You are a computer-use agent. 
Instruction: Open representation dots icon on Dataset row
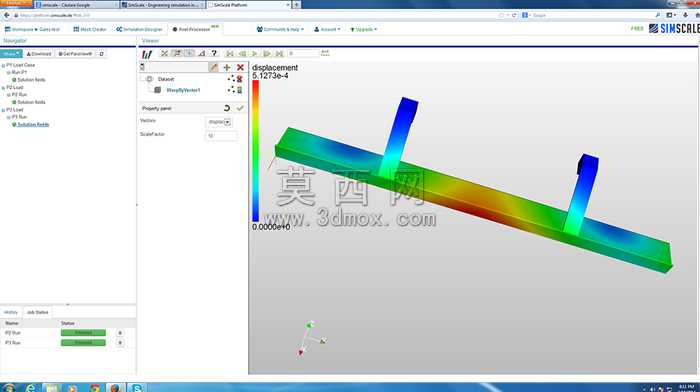(x=231, y=79)
